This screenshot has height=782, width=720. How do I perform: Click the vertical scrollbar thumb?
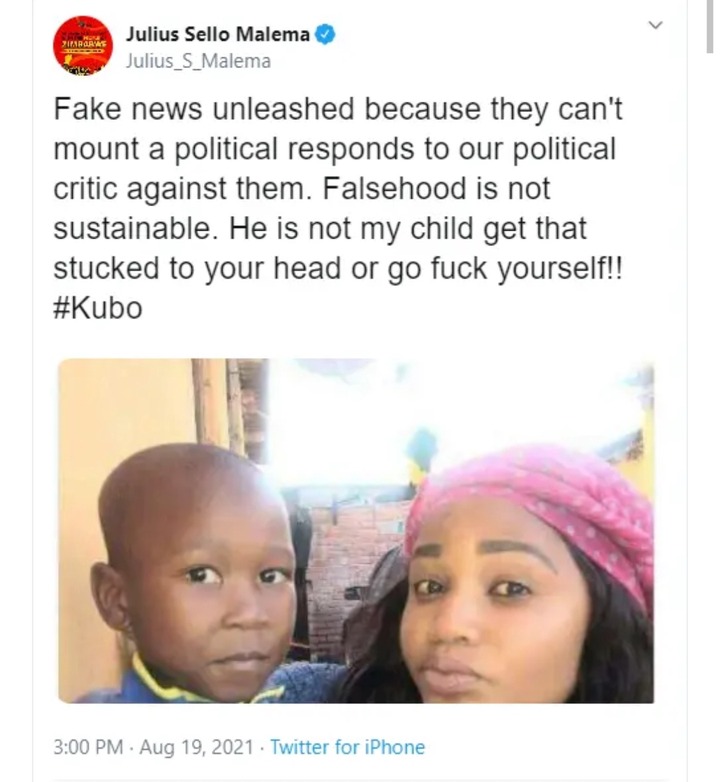[710, 26]
